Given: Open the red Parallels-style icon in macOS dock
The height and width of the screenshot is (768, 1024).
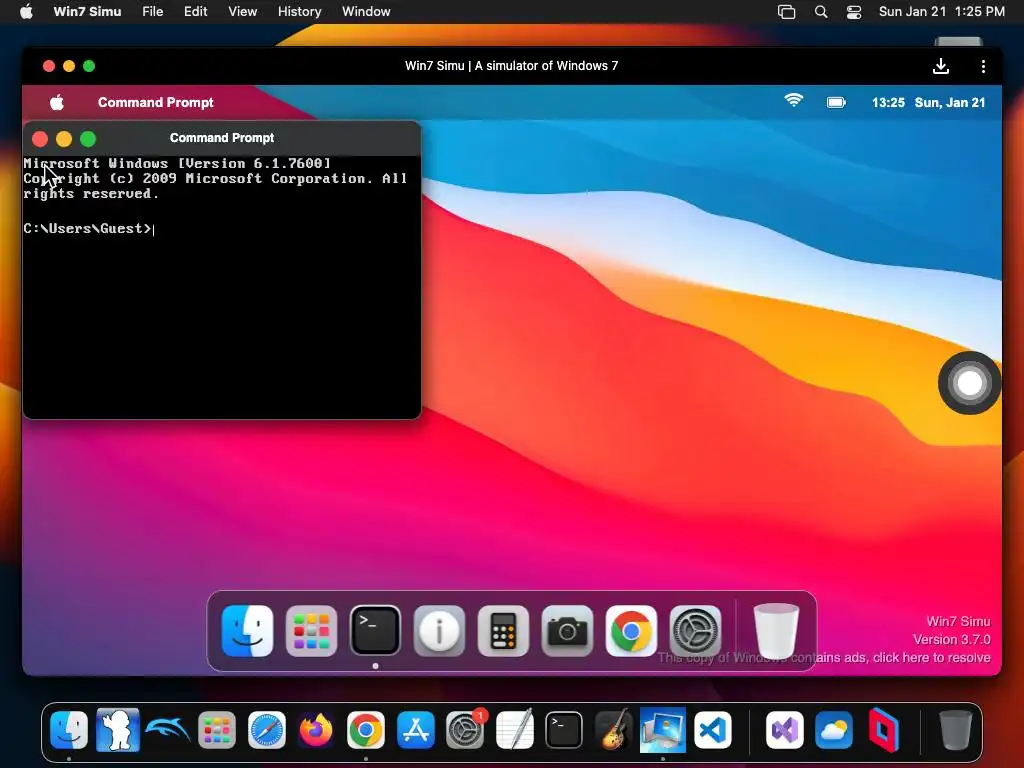Looking at the screenshot, I should point(883,729).
